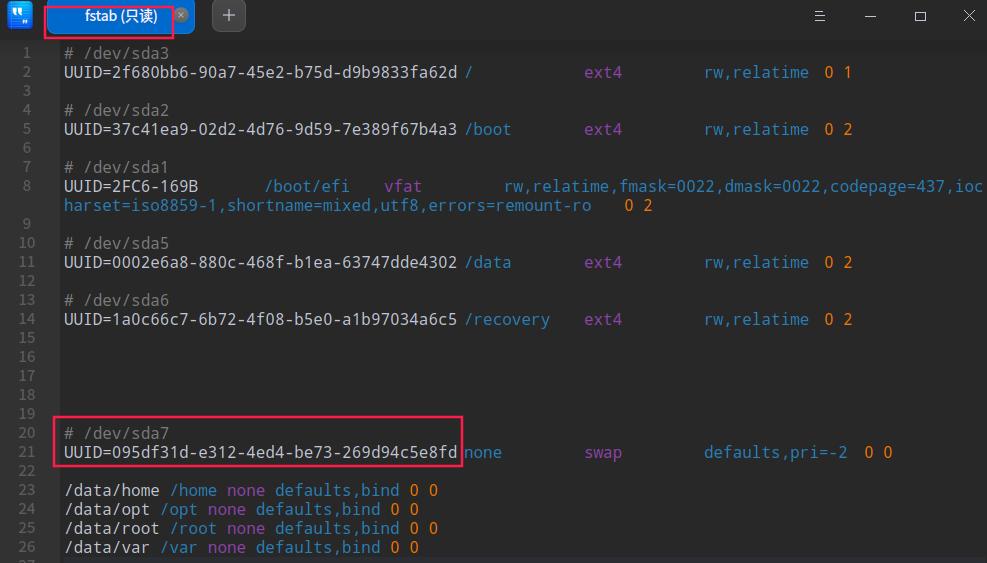Click the /home bind target
This screenshot has width=987, height=563.
click(193, 490)
